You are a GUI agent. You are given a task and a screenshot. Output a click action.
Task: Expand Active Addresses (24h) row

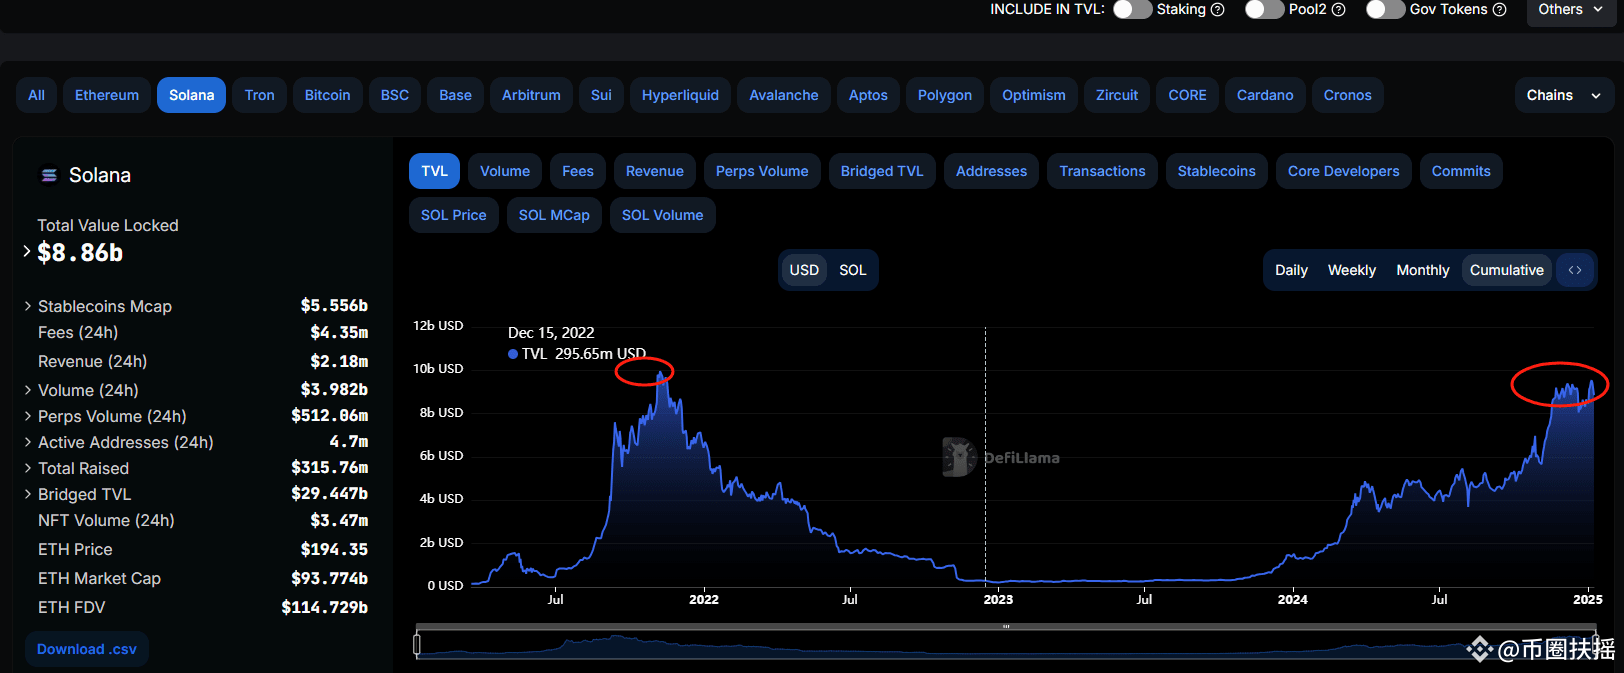click(28, 442)
